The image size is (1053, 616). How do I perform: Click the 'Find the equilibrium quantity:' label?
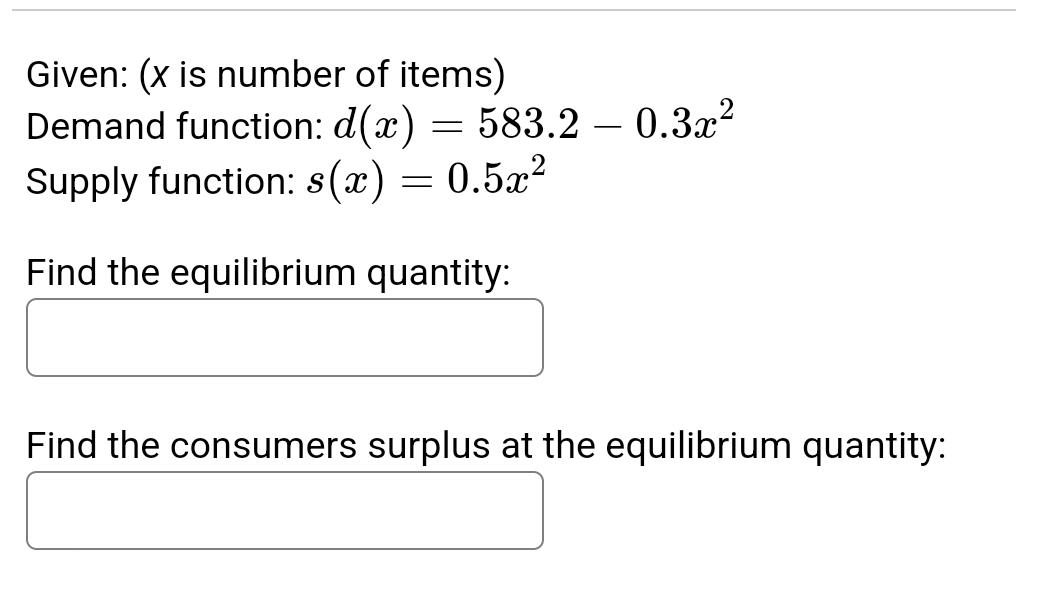(268, 272)
